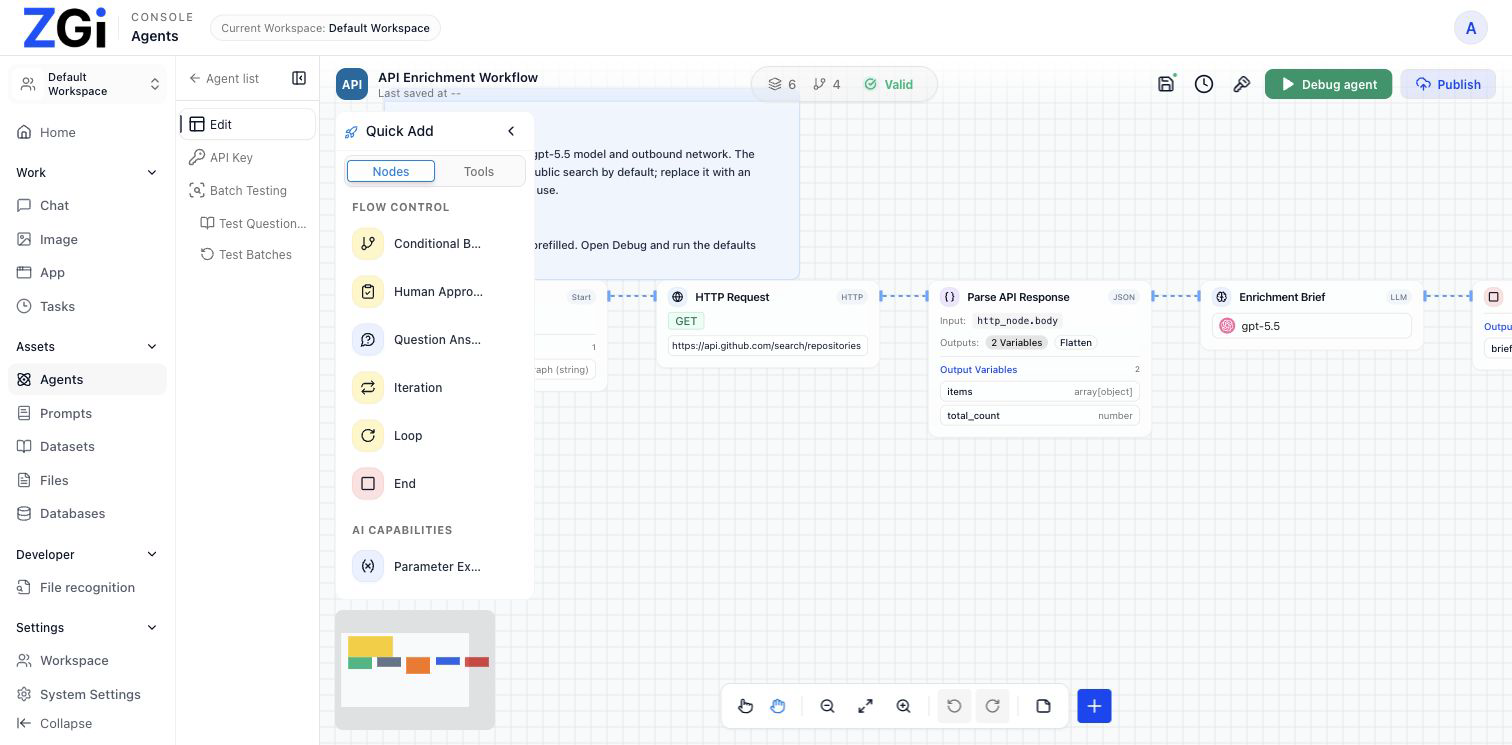
Task: Open the wrench tools icon
Action: coord(1242,84)
